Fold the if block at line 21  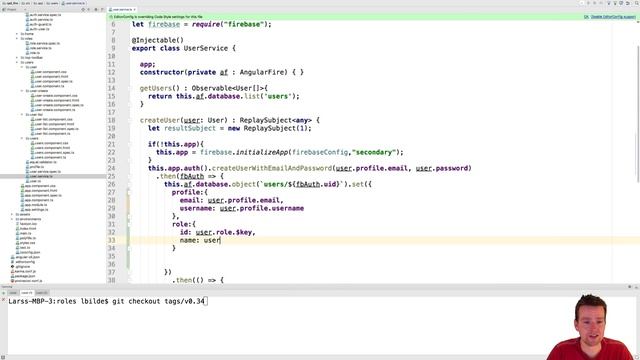pyautogui.click(x=130, y=144)
